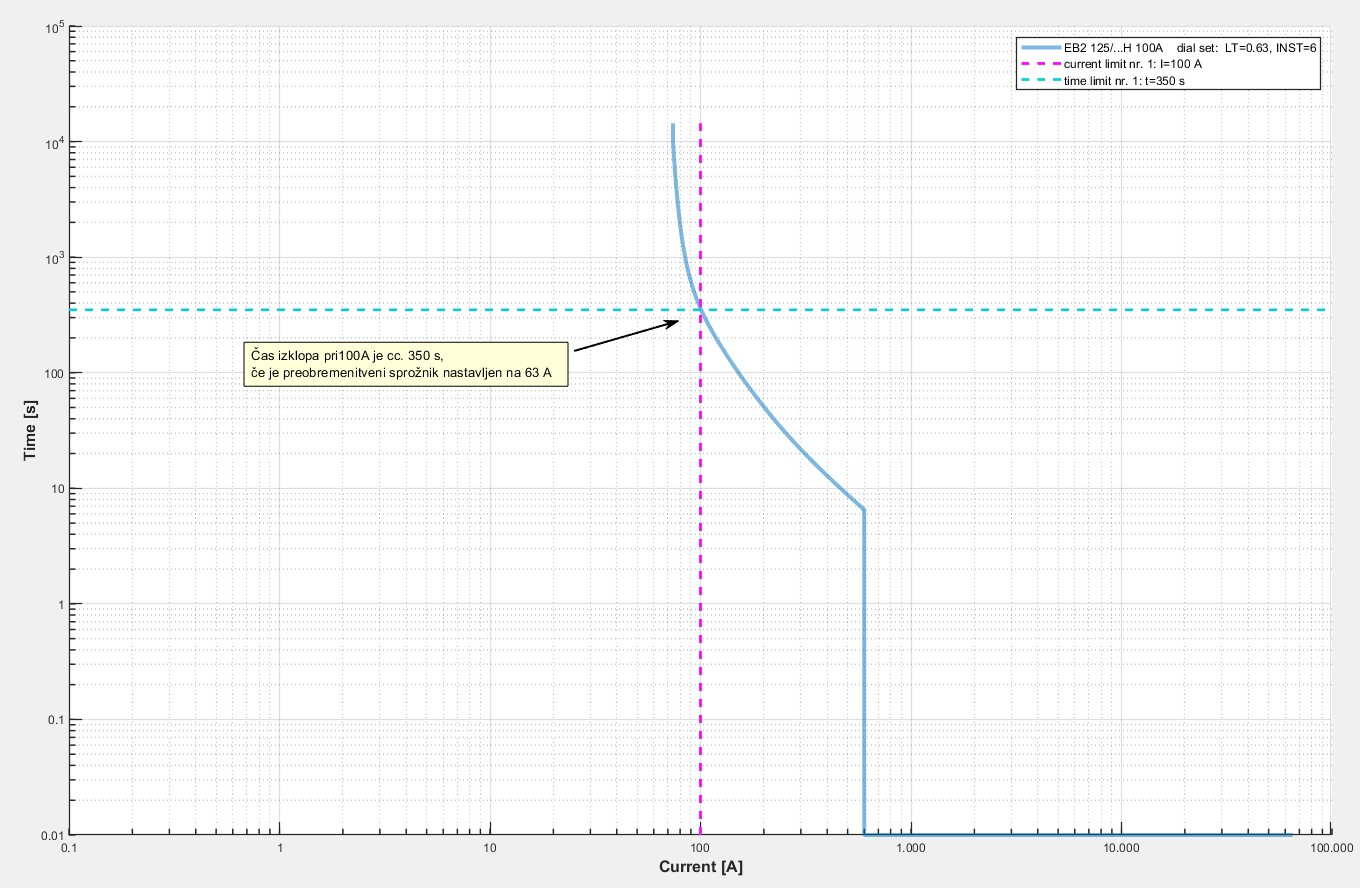
Task: Click the 'Current [A]' x-axis label
Action: [x=700, y=865]
